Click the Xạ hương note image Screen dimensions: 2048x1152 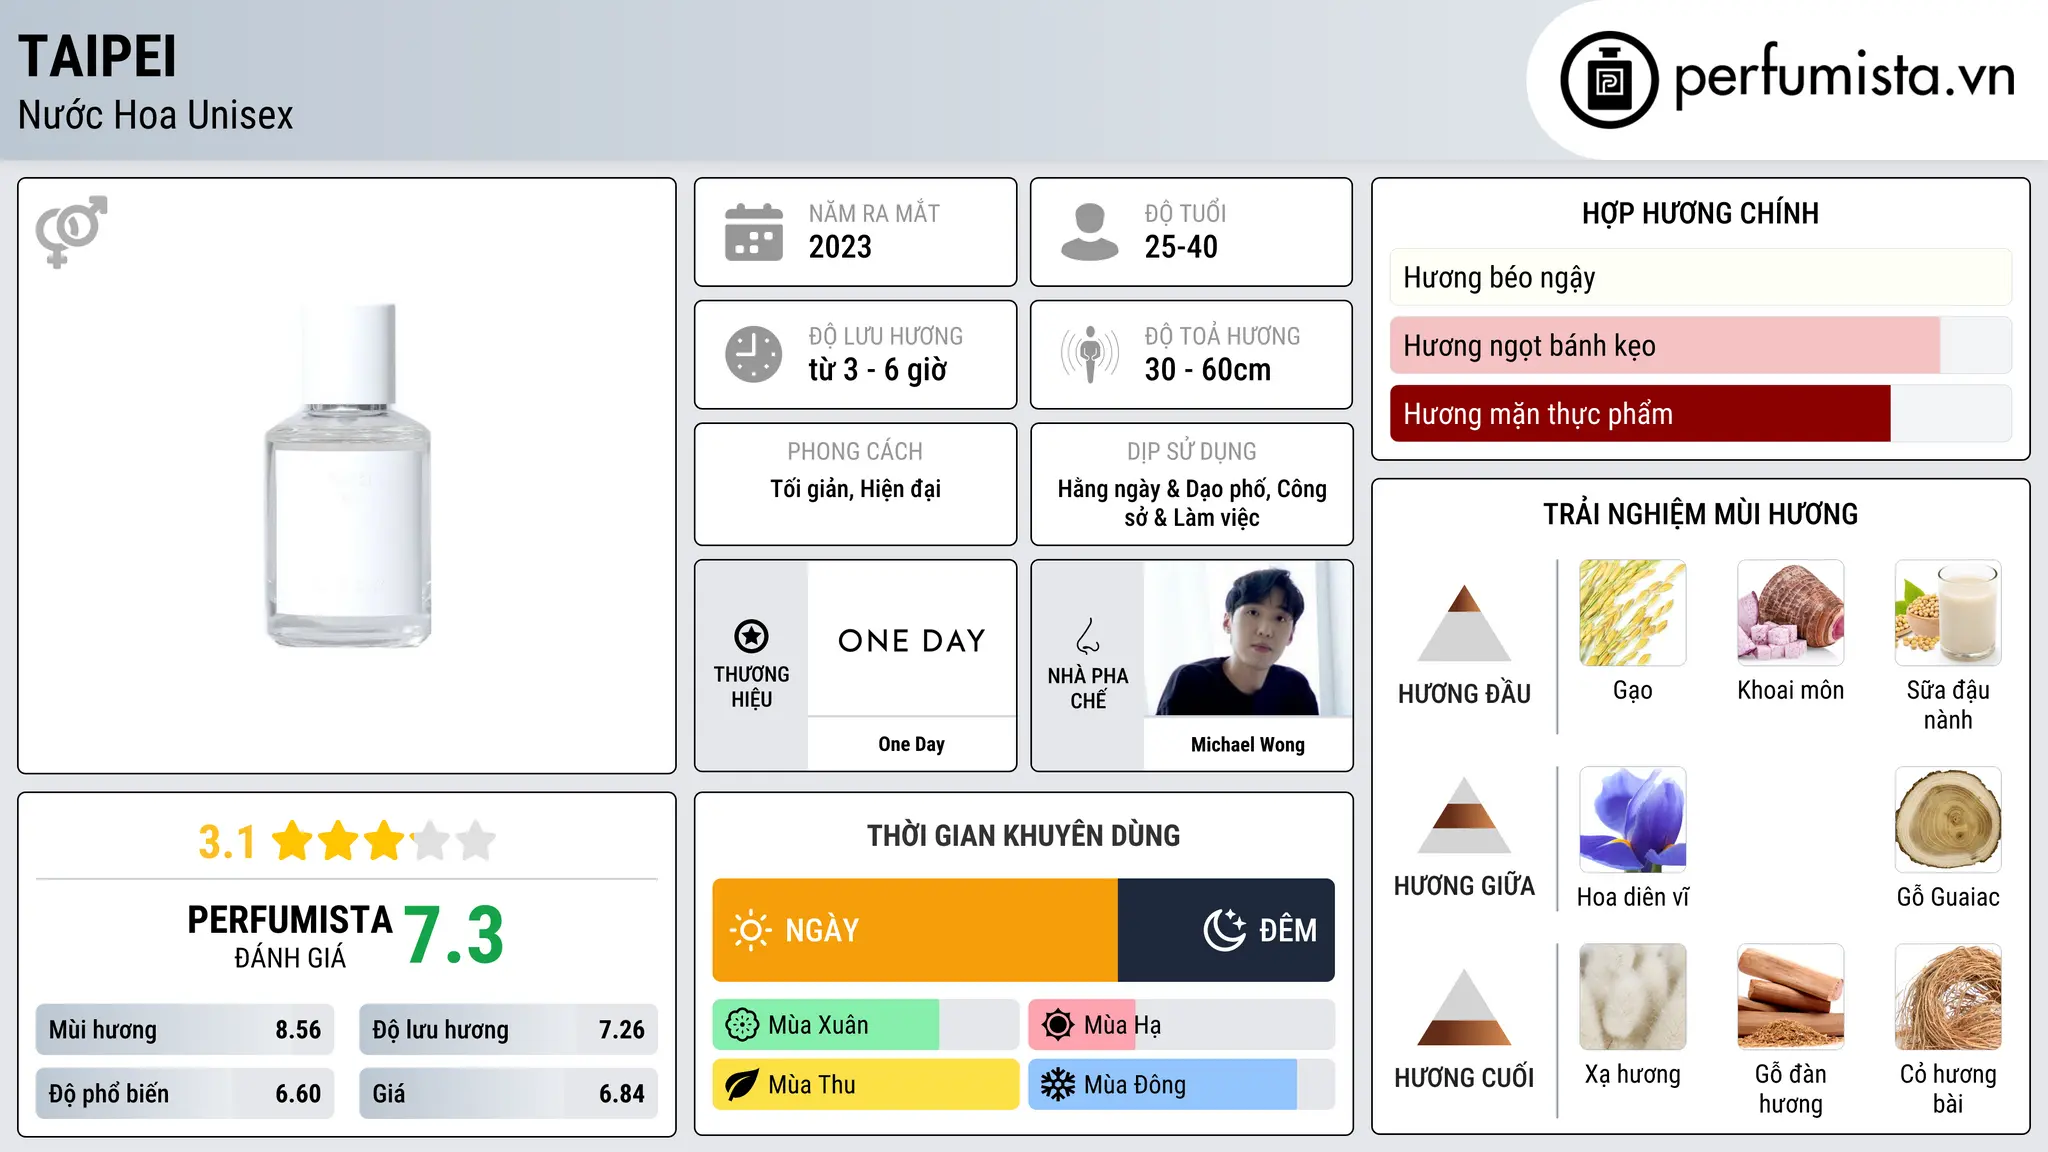coord(1632,997)
